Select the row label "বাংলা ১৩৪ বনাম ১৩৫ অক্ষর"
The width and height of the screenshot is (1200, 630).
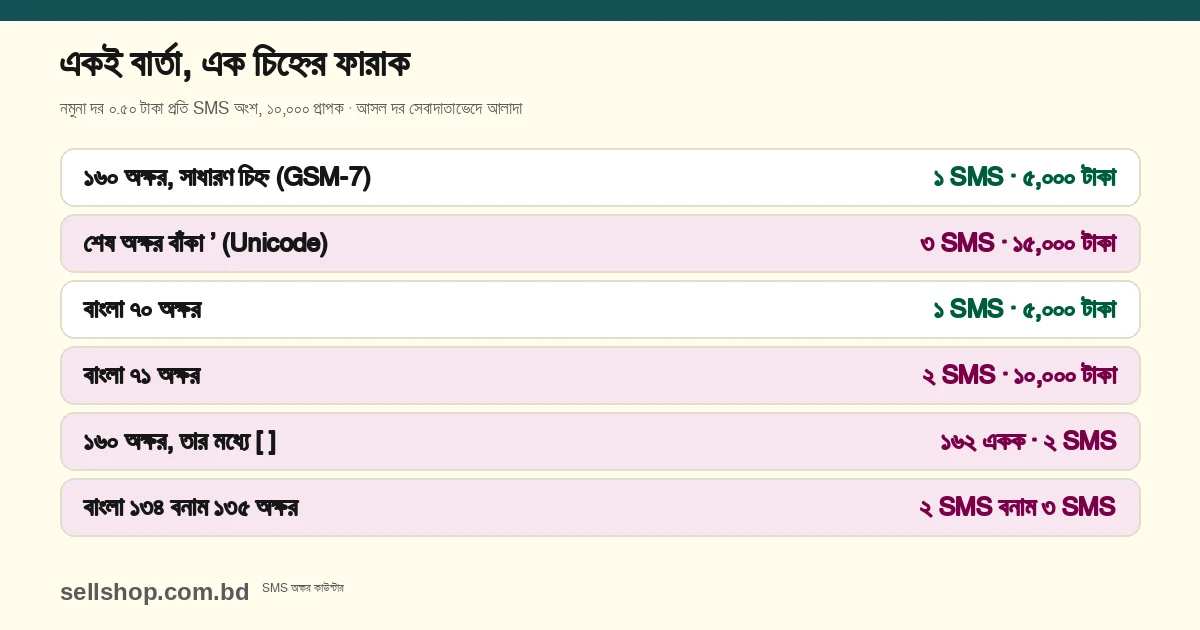(x=191, y=508)
